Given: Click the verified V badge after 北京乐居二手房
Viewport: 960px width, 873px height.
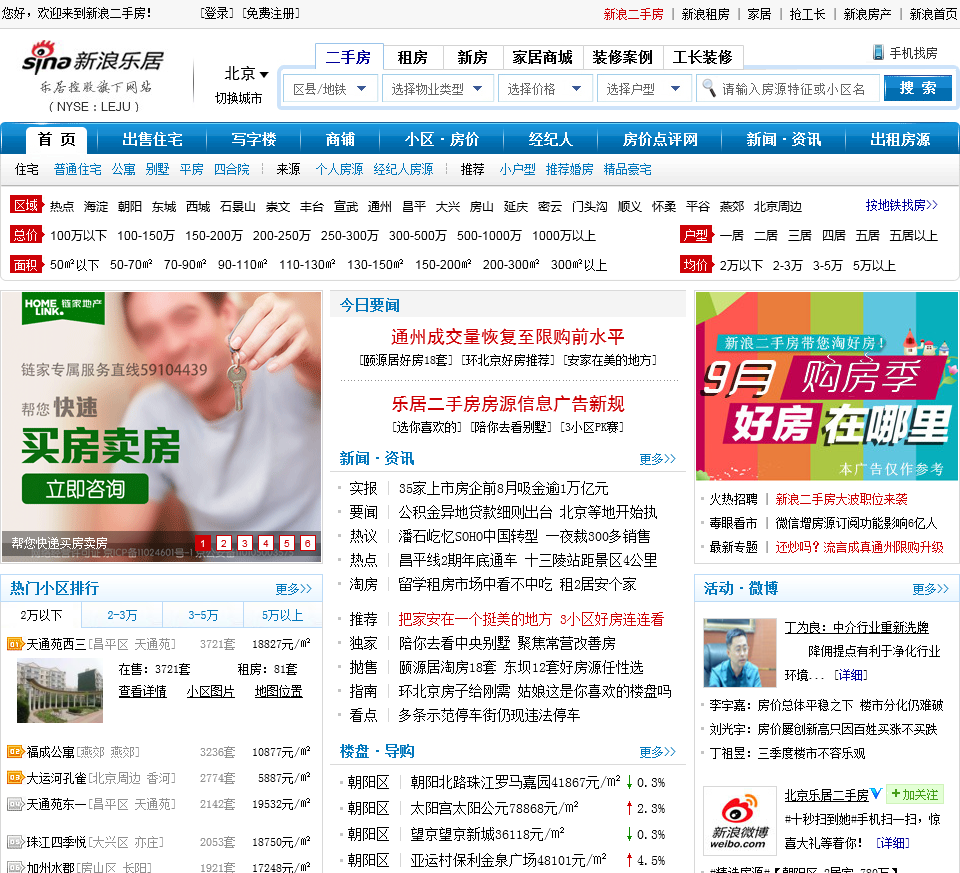Looking at the screenshot, I should [876, 794].
